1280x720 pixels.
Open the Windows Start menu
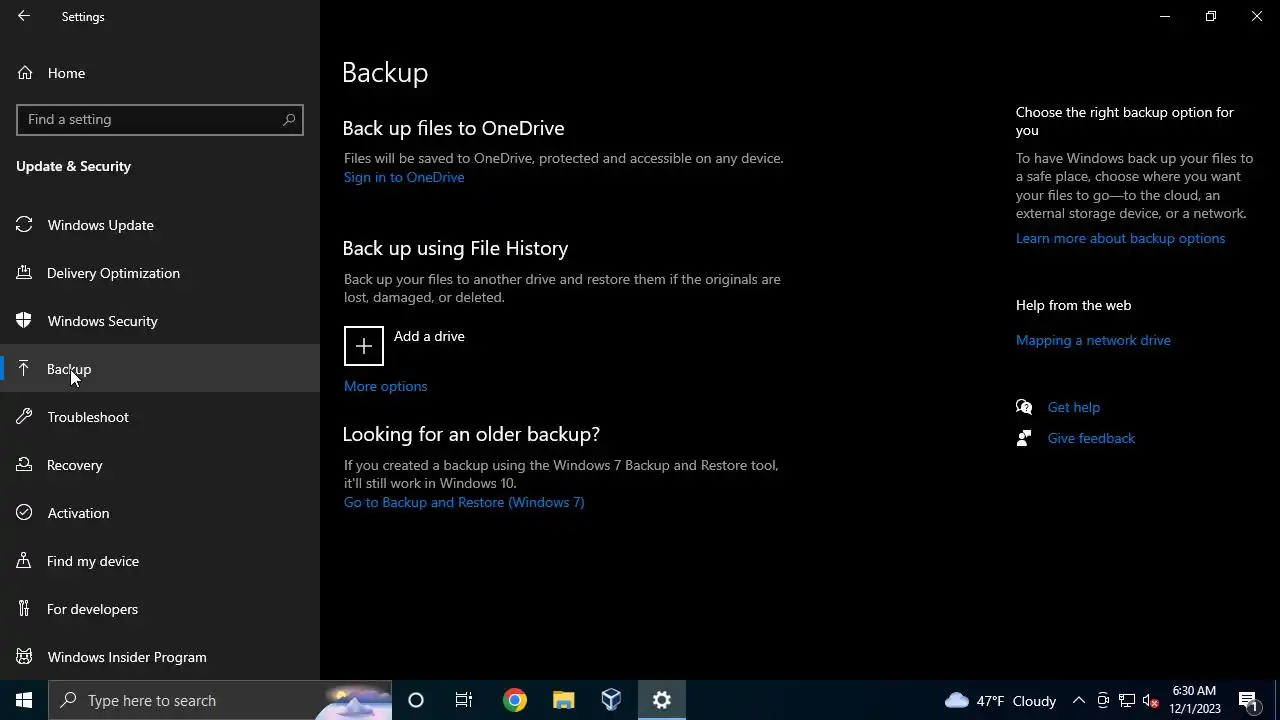[24, 700]
